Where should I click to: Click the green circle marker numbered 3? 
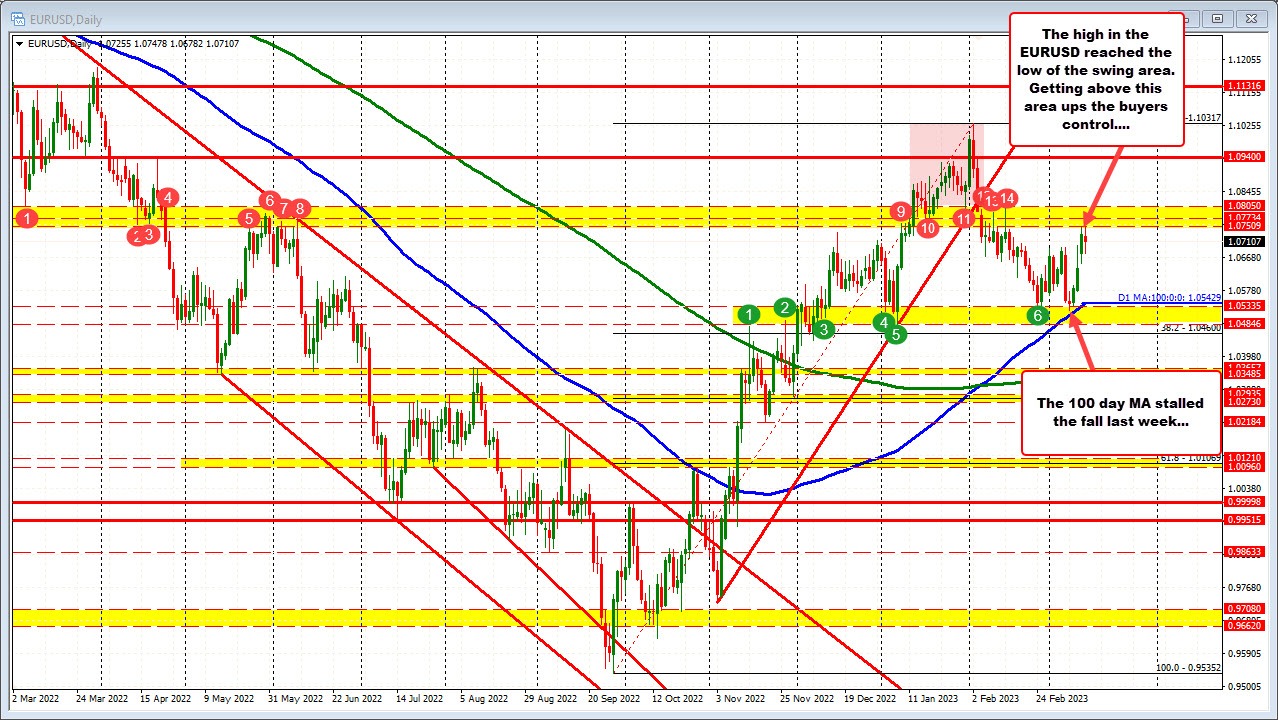(822, 328)
